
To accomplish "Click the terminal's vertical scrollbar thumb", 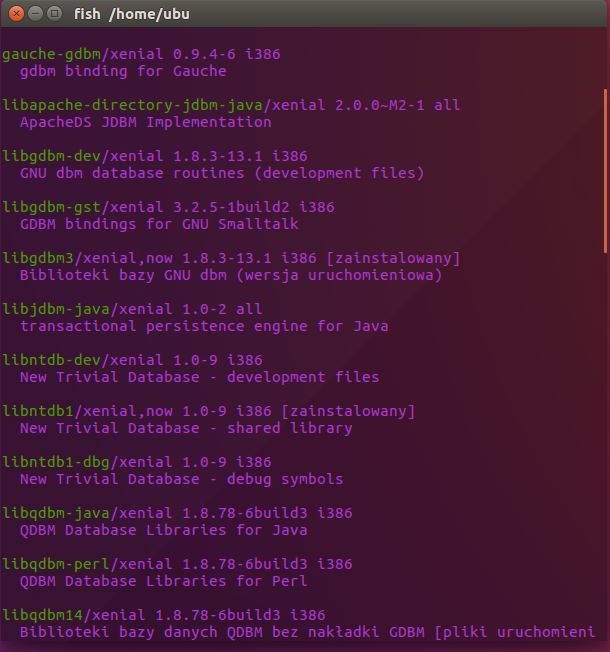I will click(606, 170).
